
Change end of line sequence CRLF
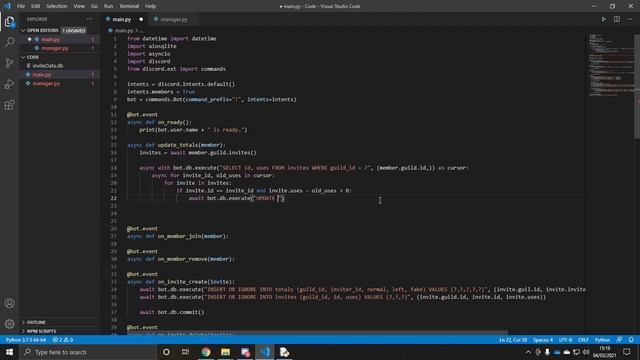click(x=583, y=340)
